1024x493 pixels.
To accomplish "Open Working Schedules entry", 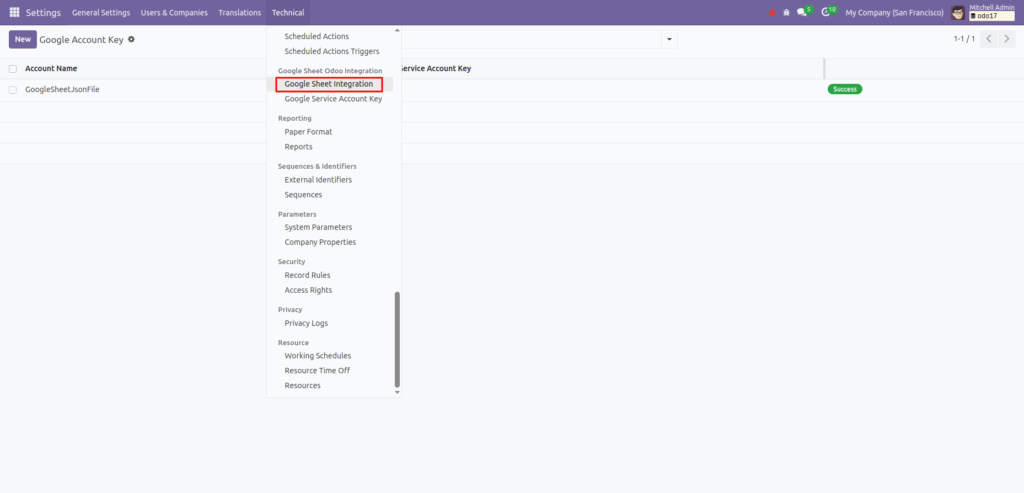I will (x=317, y=356).
